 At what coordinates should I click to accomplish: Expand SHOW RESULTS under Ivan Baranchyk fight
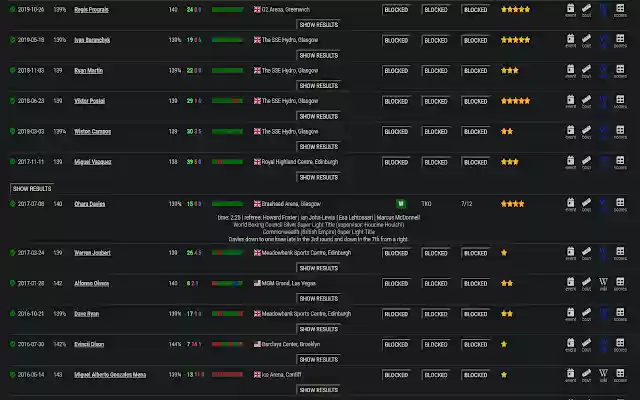click(x=318, y=55)
